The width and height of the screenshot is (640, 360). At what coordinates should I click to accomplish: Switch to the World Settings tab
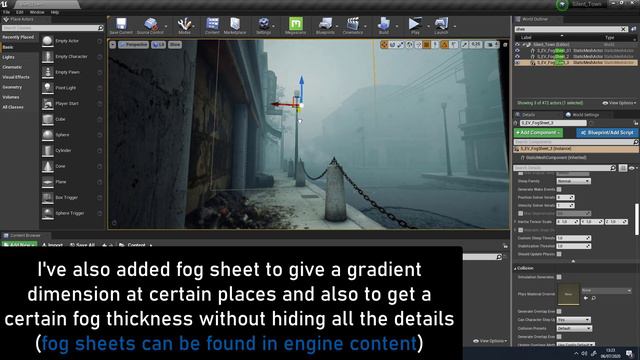click(582, 115)
